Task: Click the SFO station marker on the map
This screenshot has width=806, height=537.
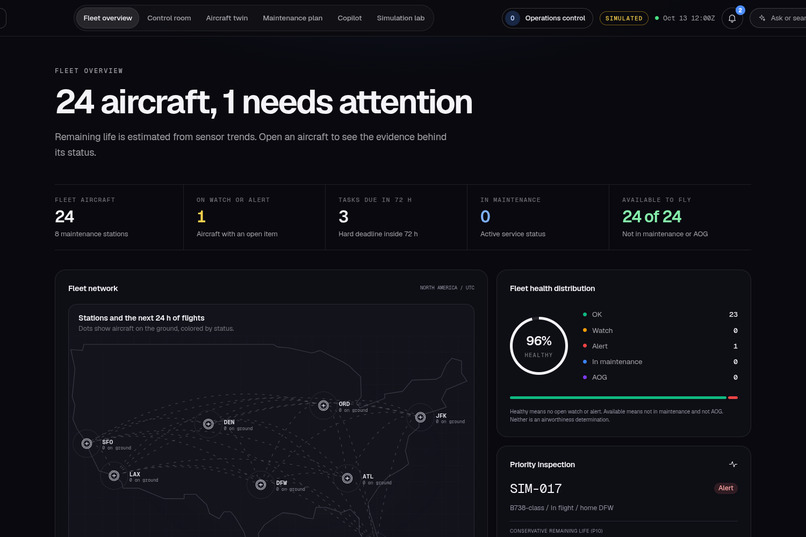Action: point(87,443)
